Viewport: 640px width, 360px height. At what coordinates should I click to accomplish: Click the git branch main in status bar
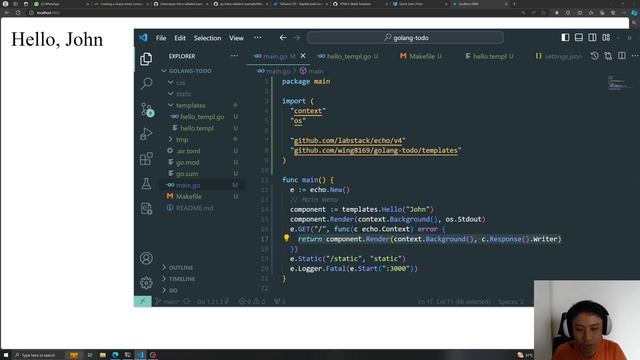pos(167,301)
